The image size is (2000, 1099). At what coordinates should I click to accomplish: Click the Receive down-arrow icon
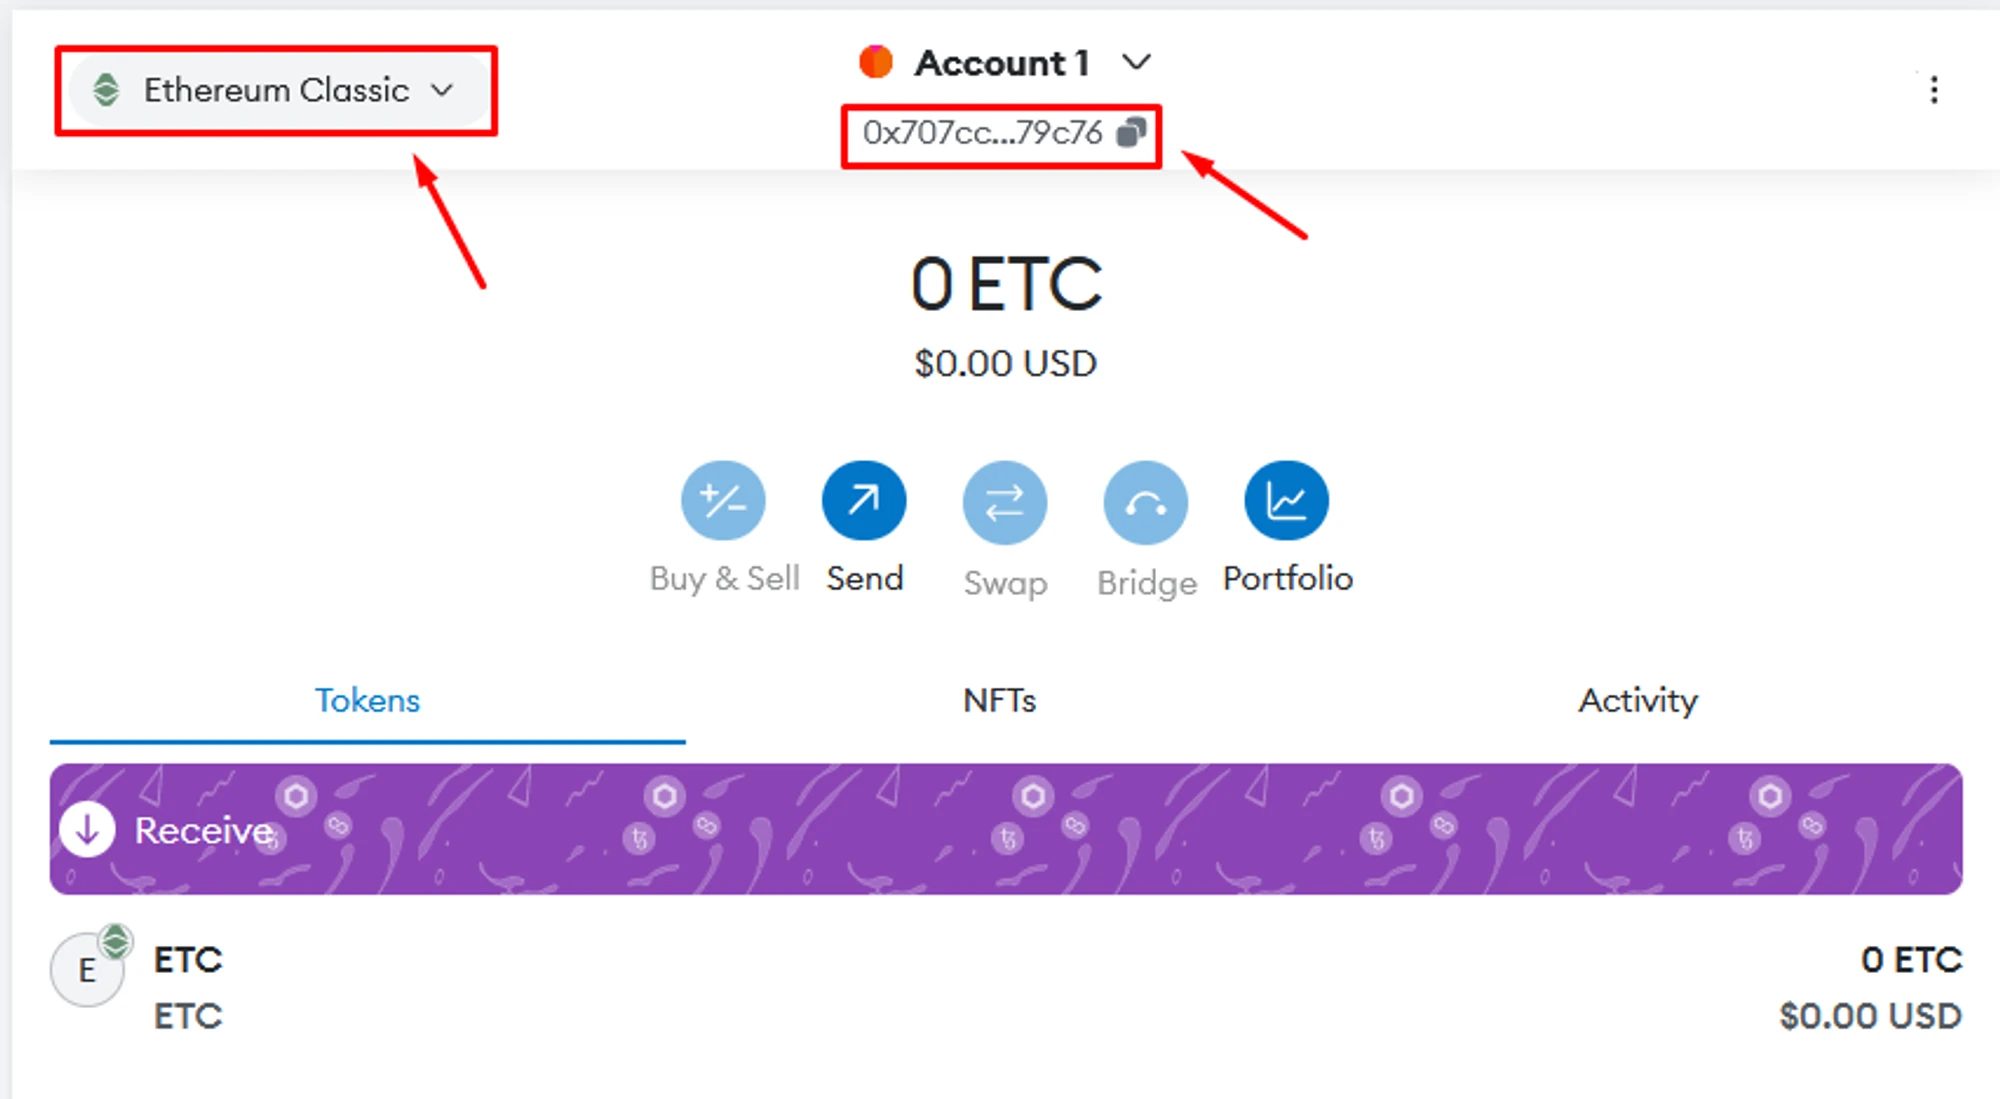(x=87, y=829)
